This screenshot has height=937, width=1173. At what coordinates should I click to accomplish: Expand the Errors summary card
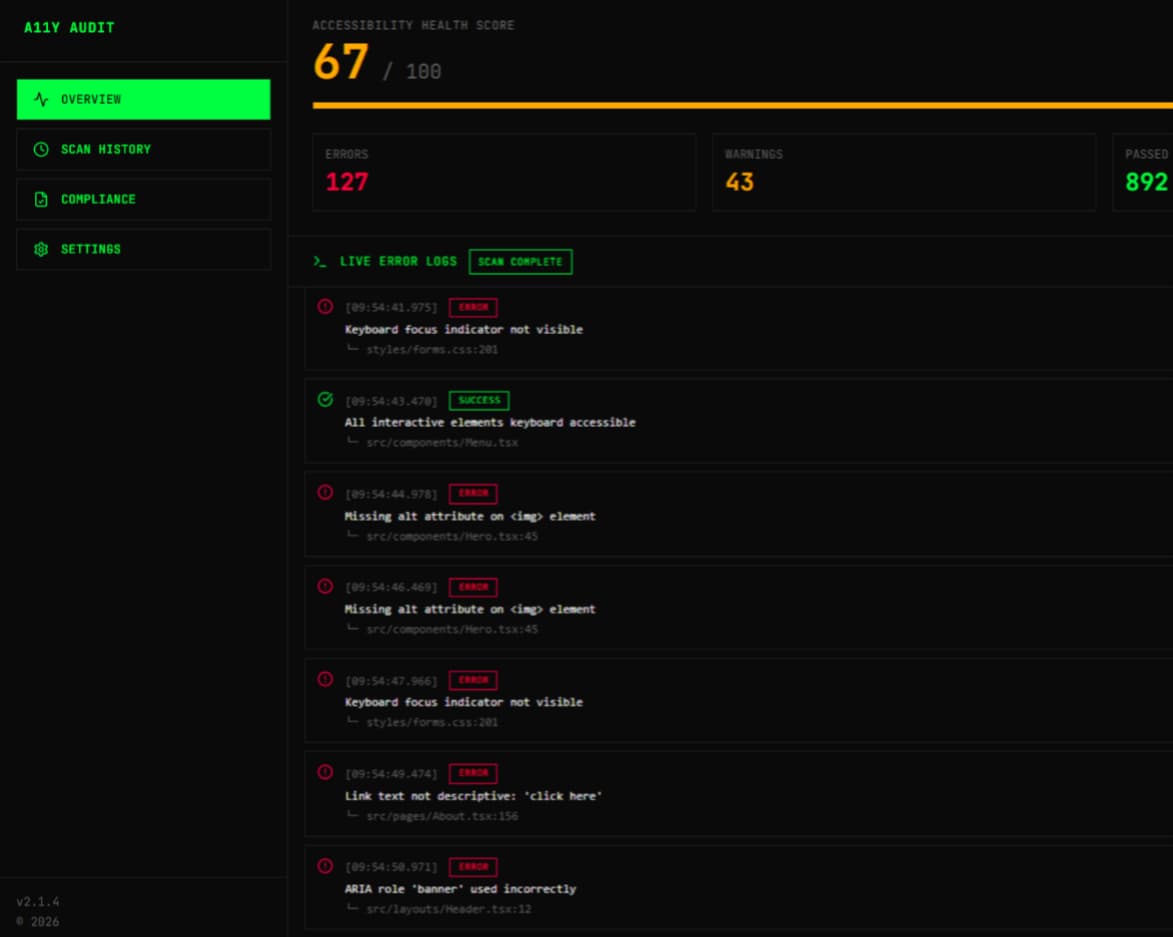503,171
